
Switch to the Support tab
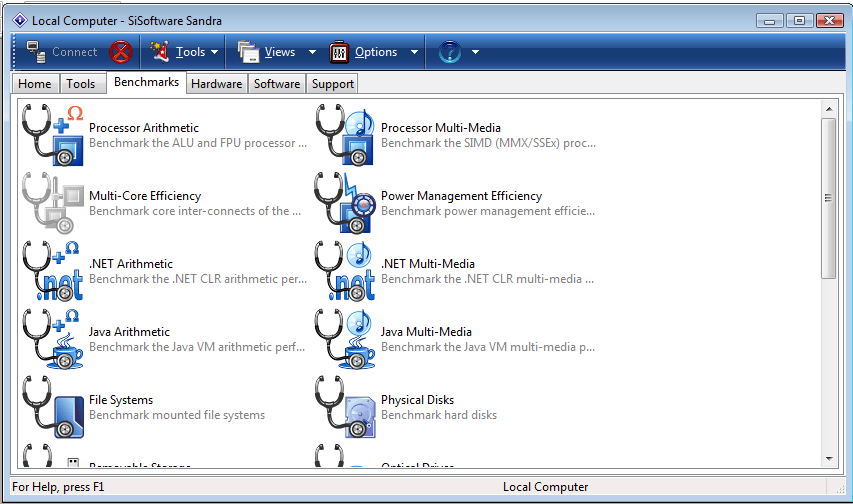333,84
